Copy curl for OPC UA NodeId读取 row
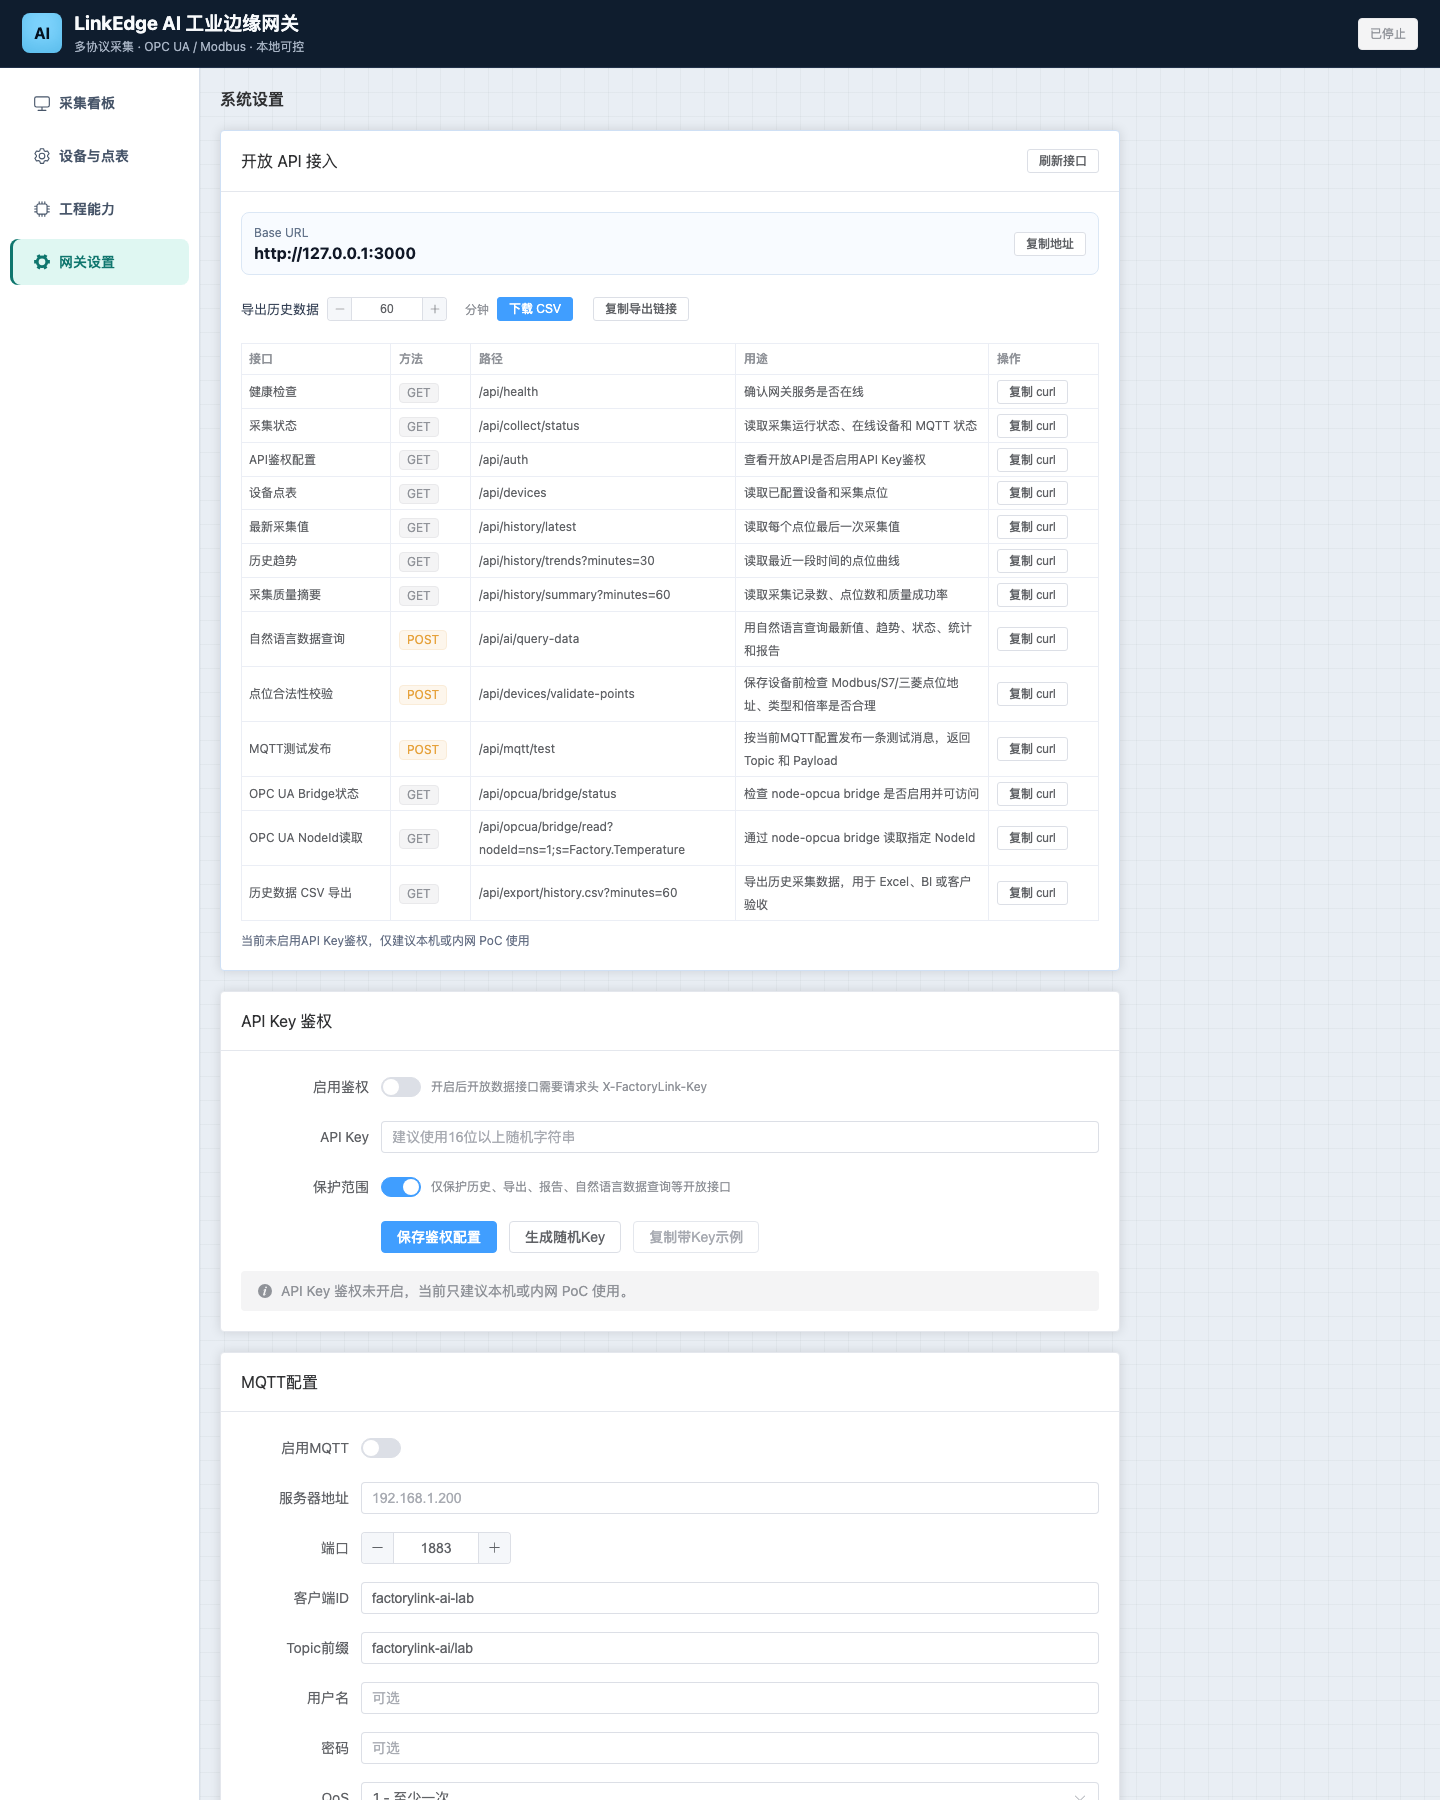This screenshot has height=1800, width=1440. [1032, 838]
